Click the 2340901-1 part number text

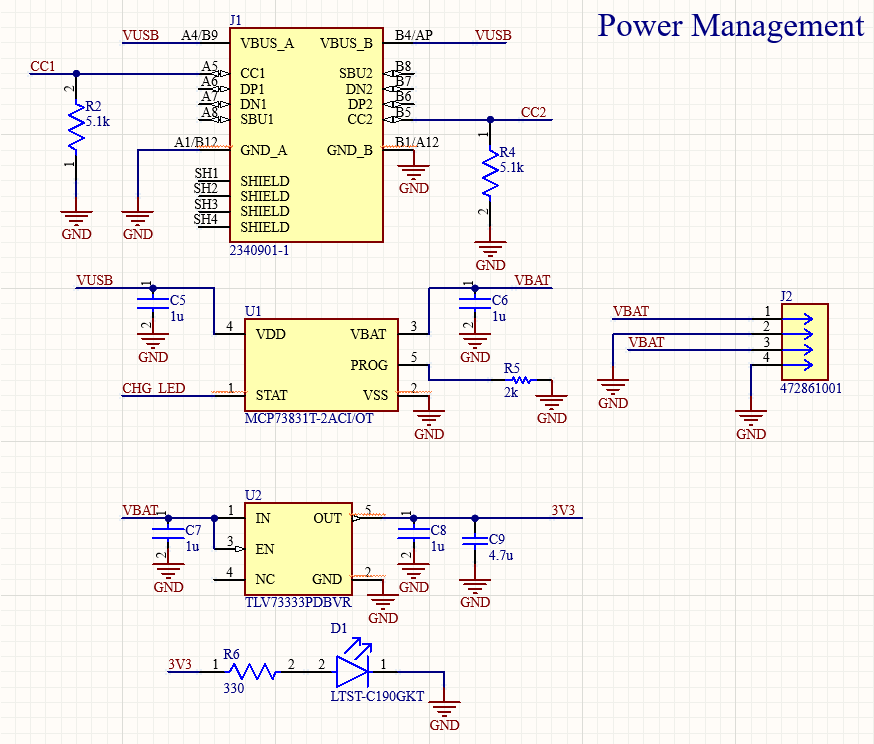[x=259, y=250]
